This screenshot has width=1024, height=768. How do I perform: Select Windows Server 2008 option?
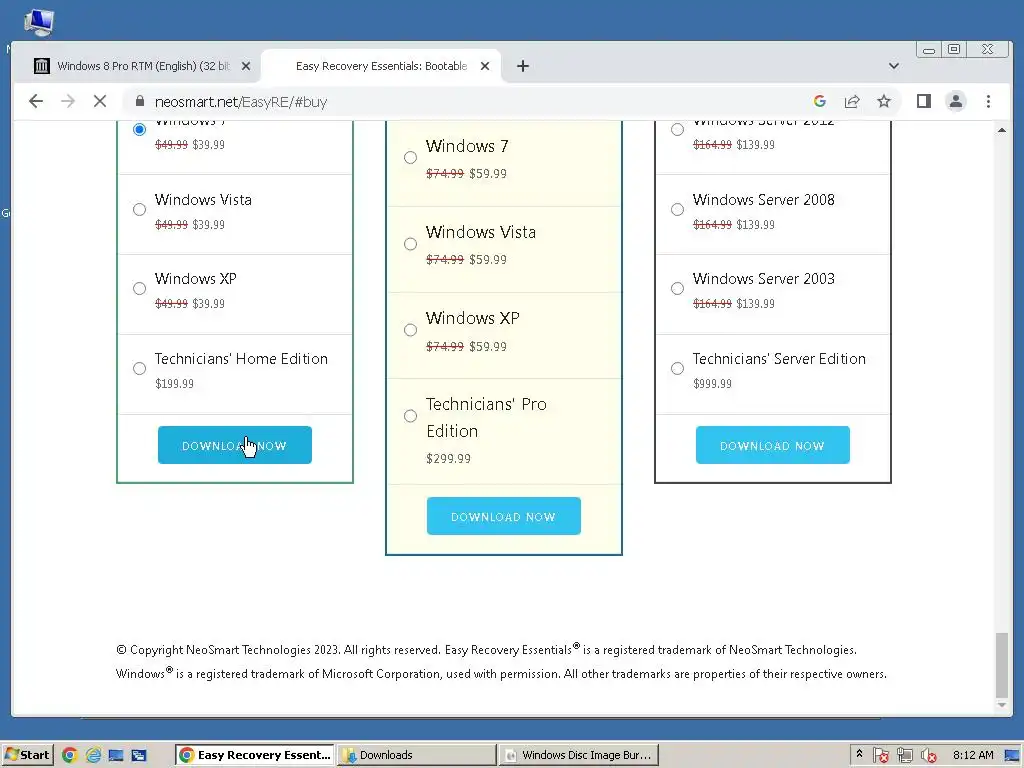tap(677, 210)
